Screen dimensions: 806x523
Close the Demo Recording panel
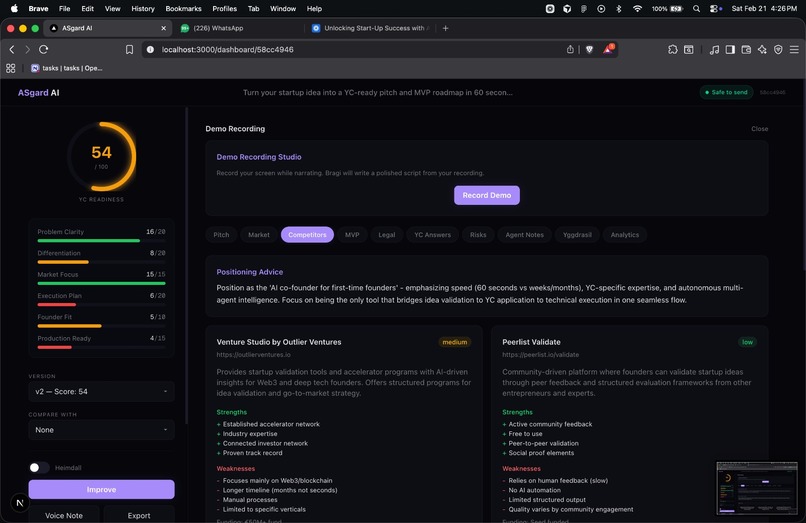[759, 129]
